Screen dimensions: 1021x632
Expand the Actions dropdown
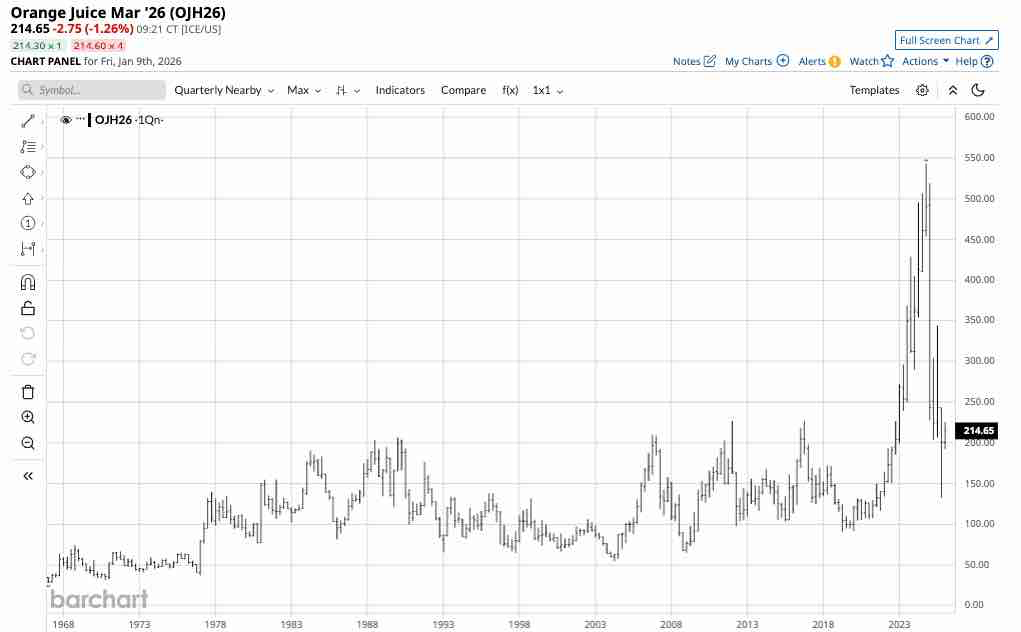(x=925, y=61)
